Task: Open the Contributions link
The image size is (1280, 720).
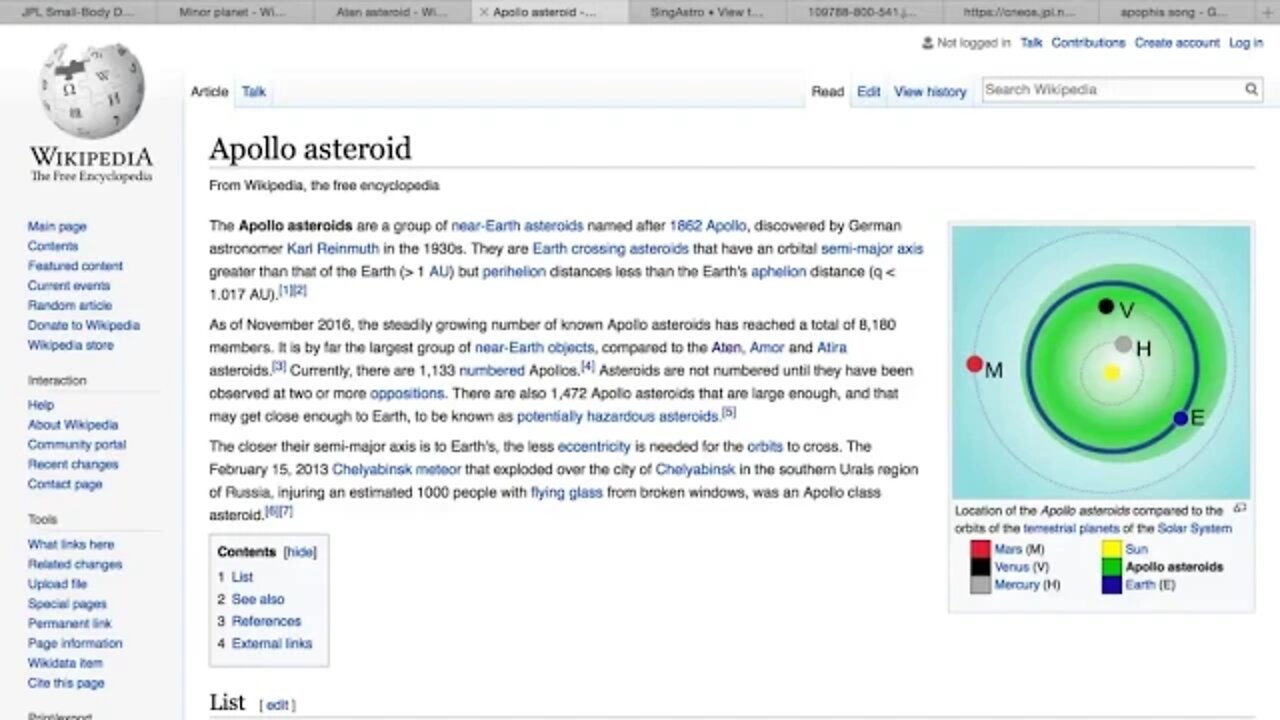Action: pyautogui.click(x=1088, y=43)
